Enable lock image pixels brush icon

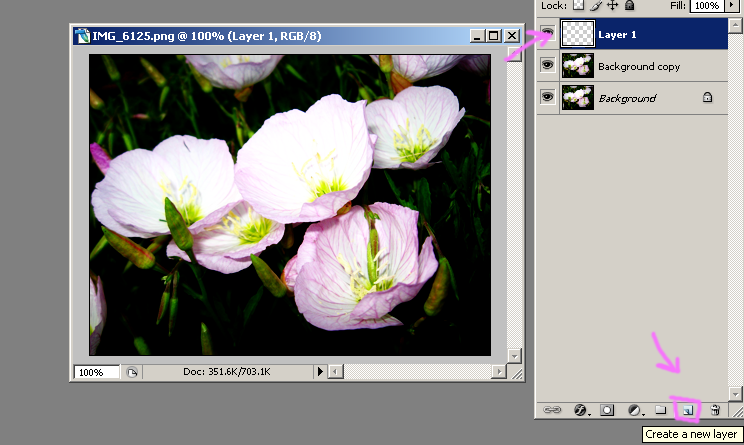(596, 5)
